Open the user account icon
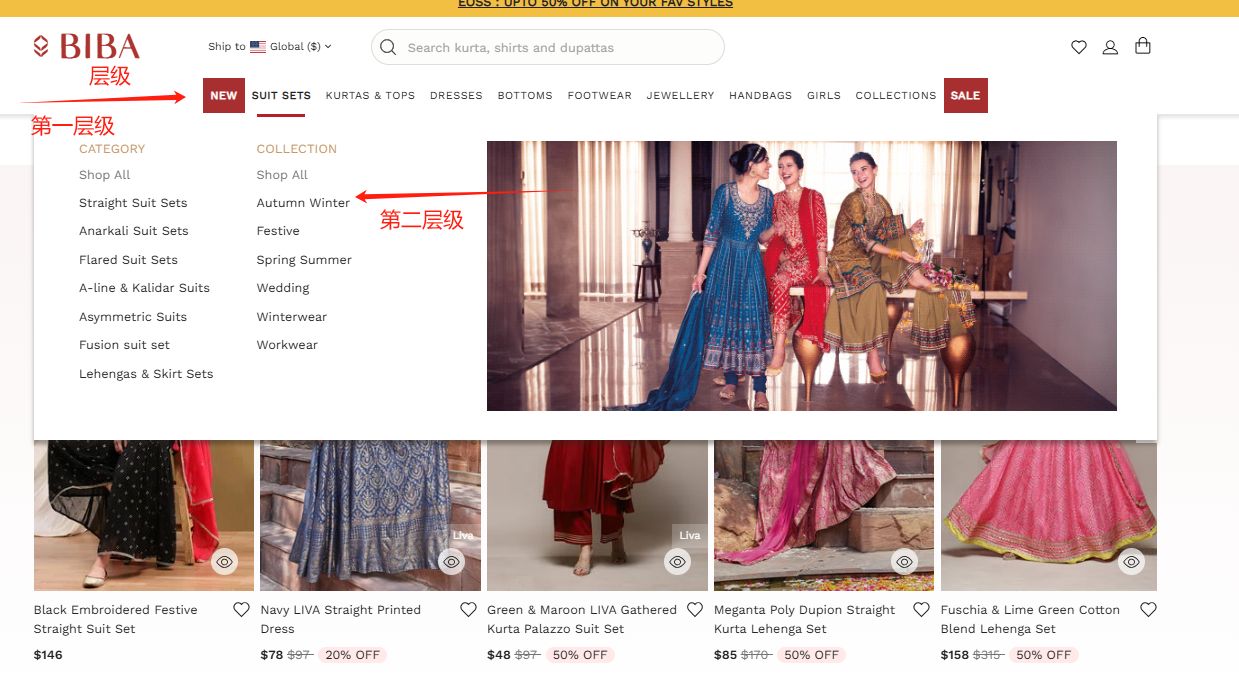 1110,47
